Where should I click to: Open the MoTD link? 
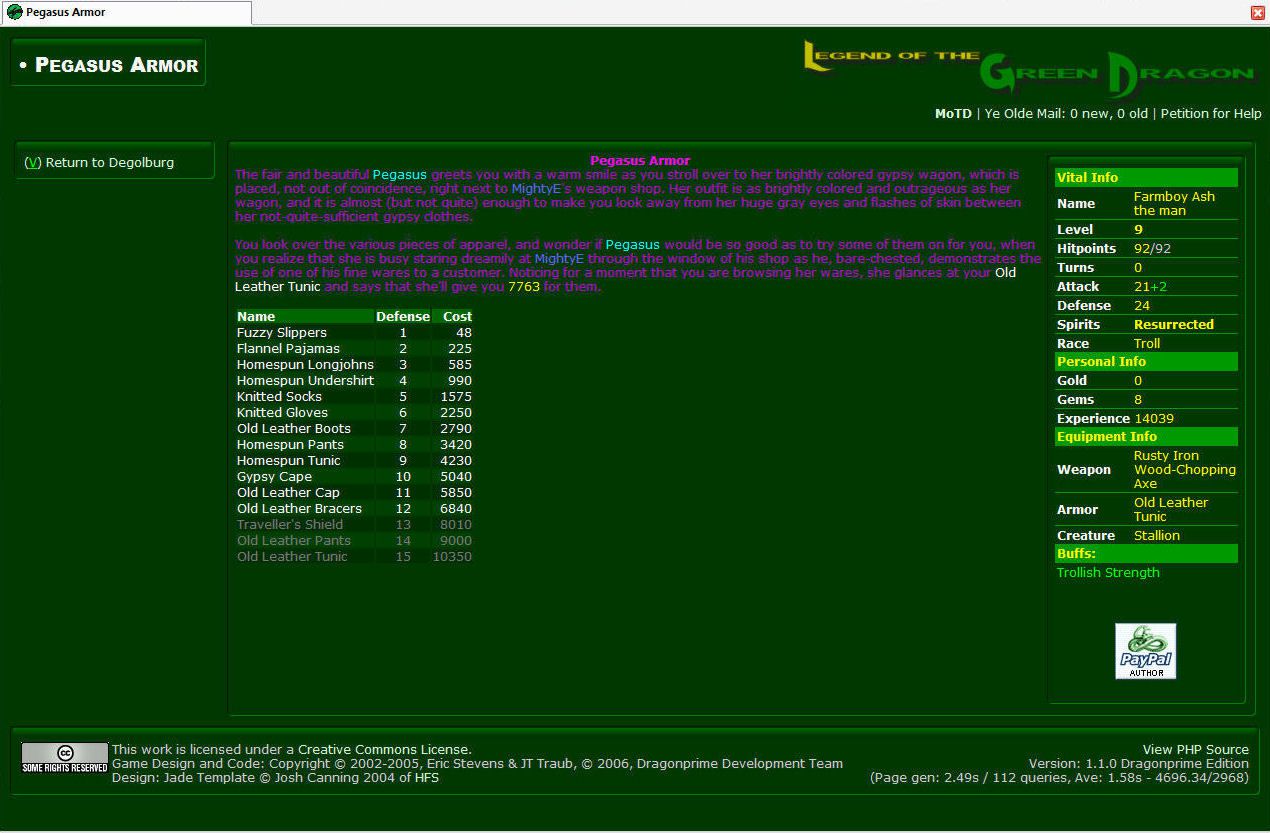point(952,114)
